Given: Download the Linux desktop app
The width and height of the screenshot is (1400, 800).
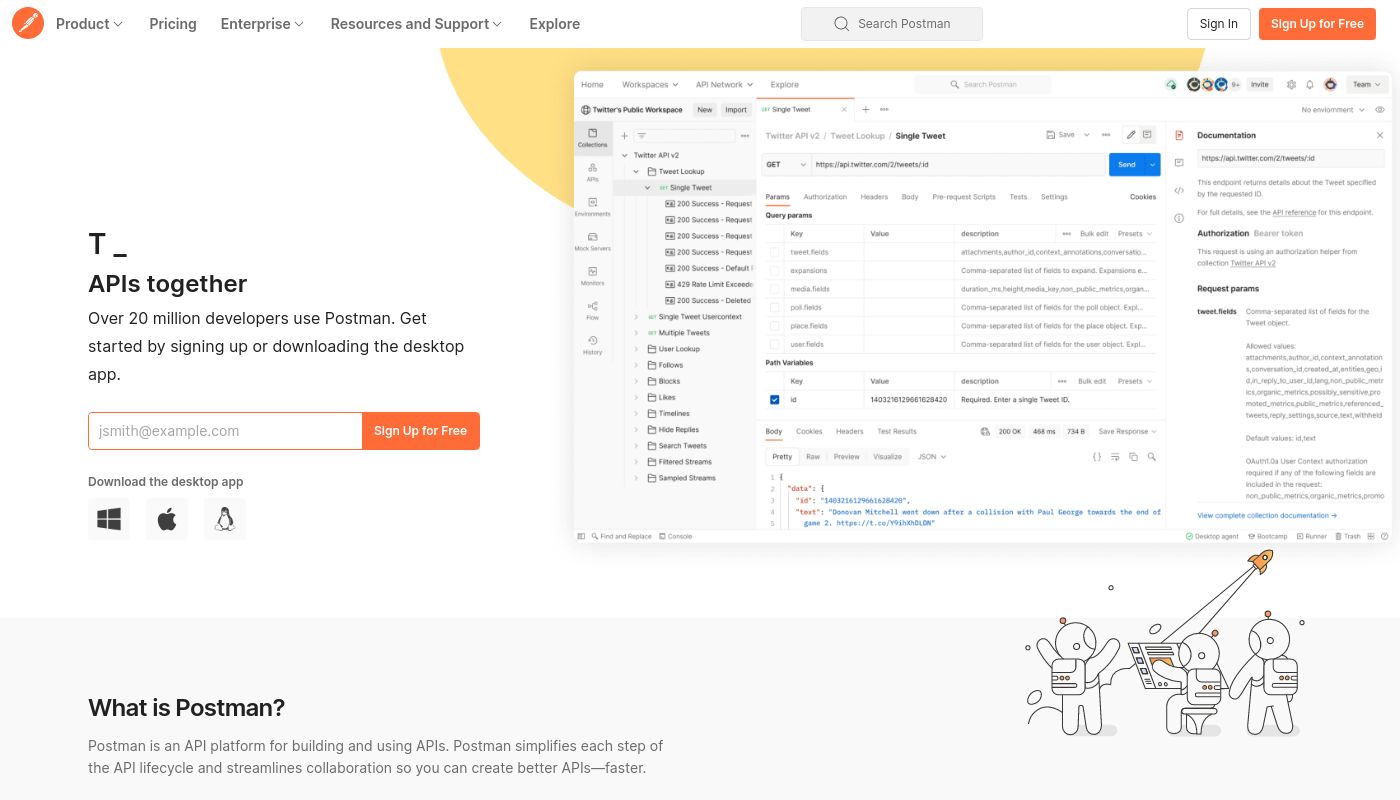Looking at the screenshot, I should click(225, 519).
